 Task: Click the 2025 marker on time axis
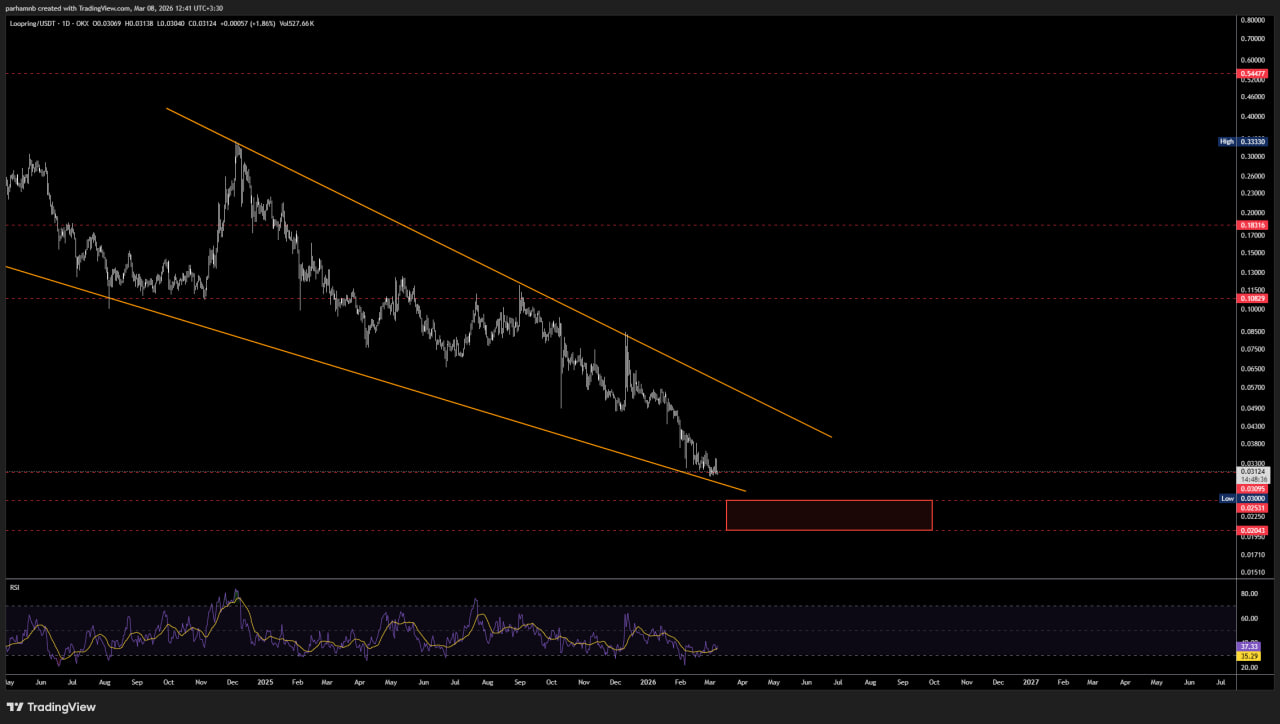[265, 682]
